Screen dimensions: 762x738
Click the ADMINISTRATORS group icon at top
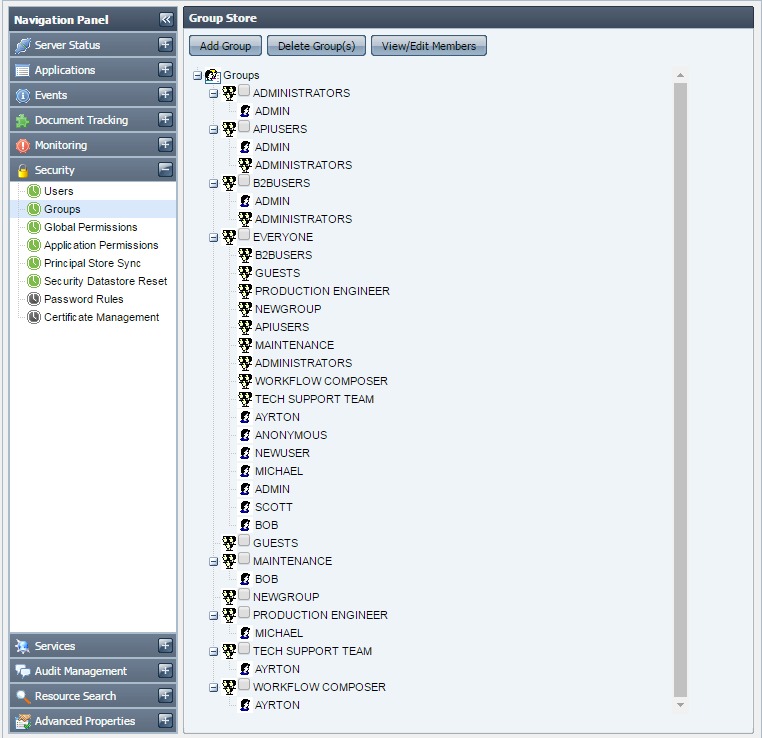229,93
